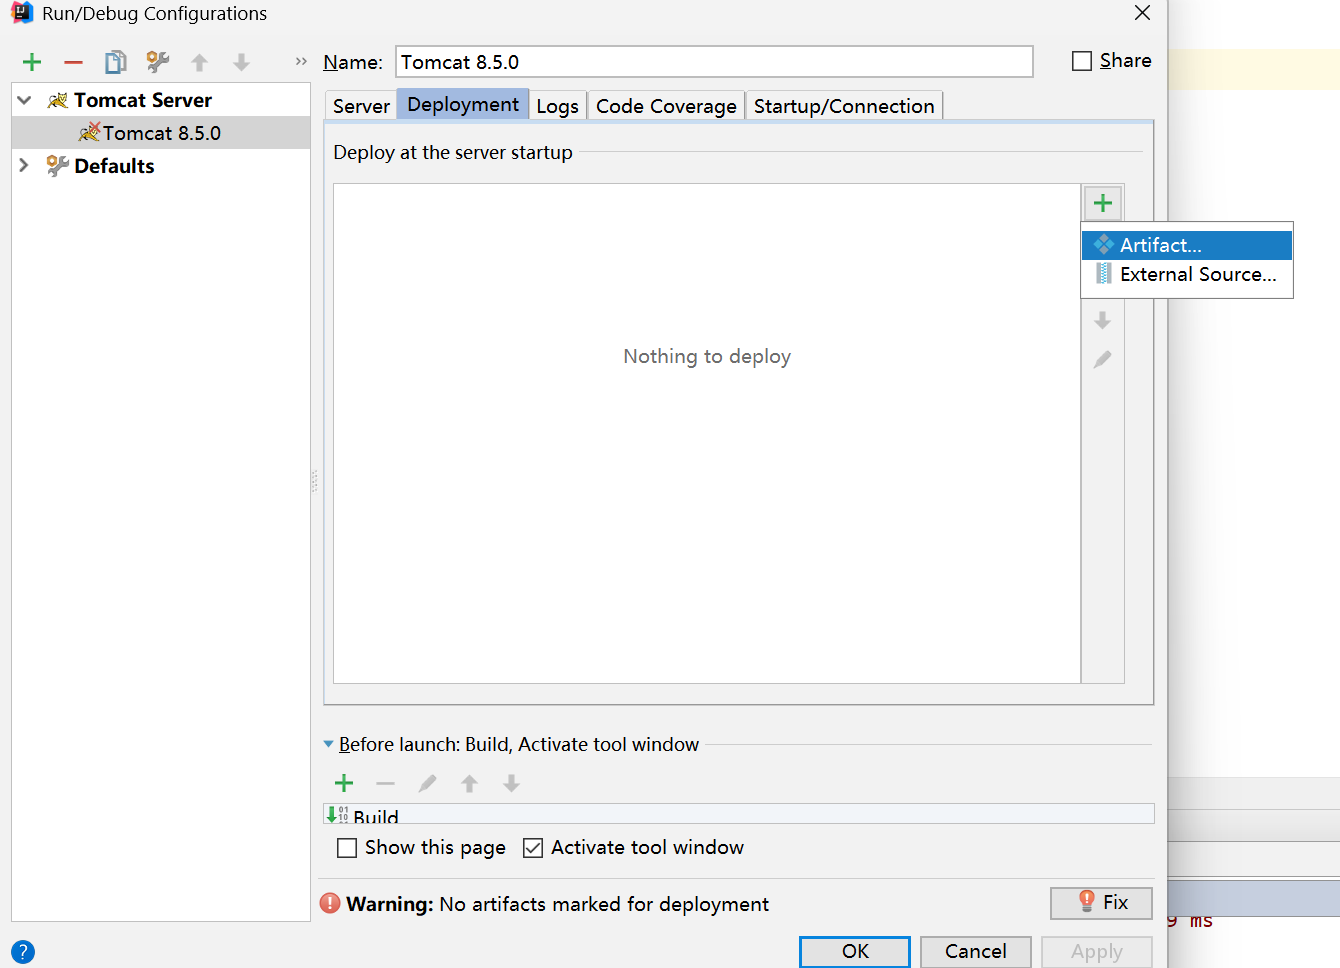Add new configuration with green plus
Viewport: 1340px width, 968px height.
pyautogui.click(x=32, y=62)
